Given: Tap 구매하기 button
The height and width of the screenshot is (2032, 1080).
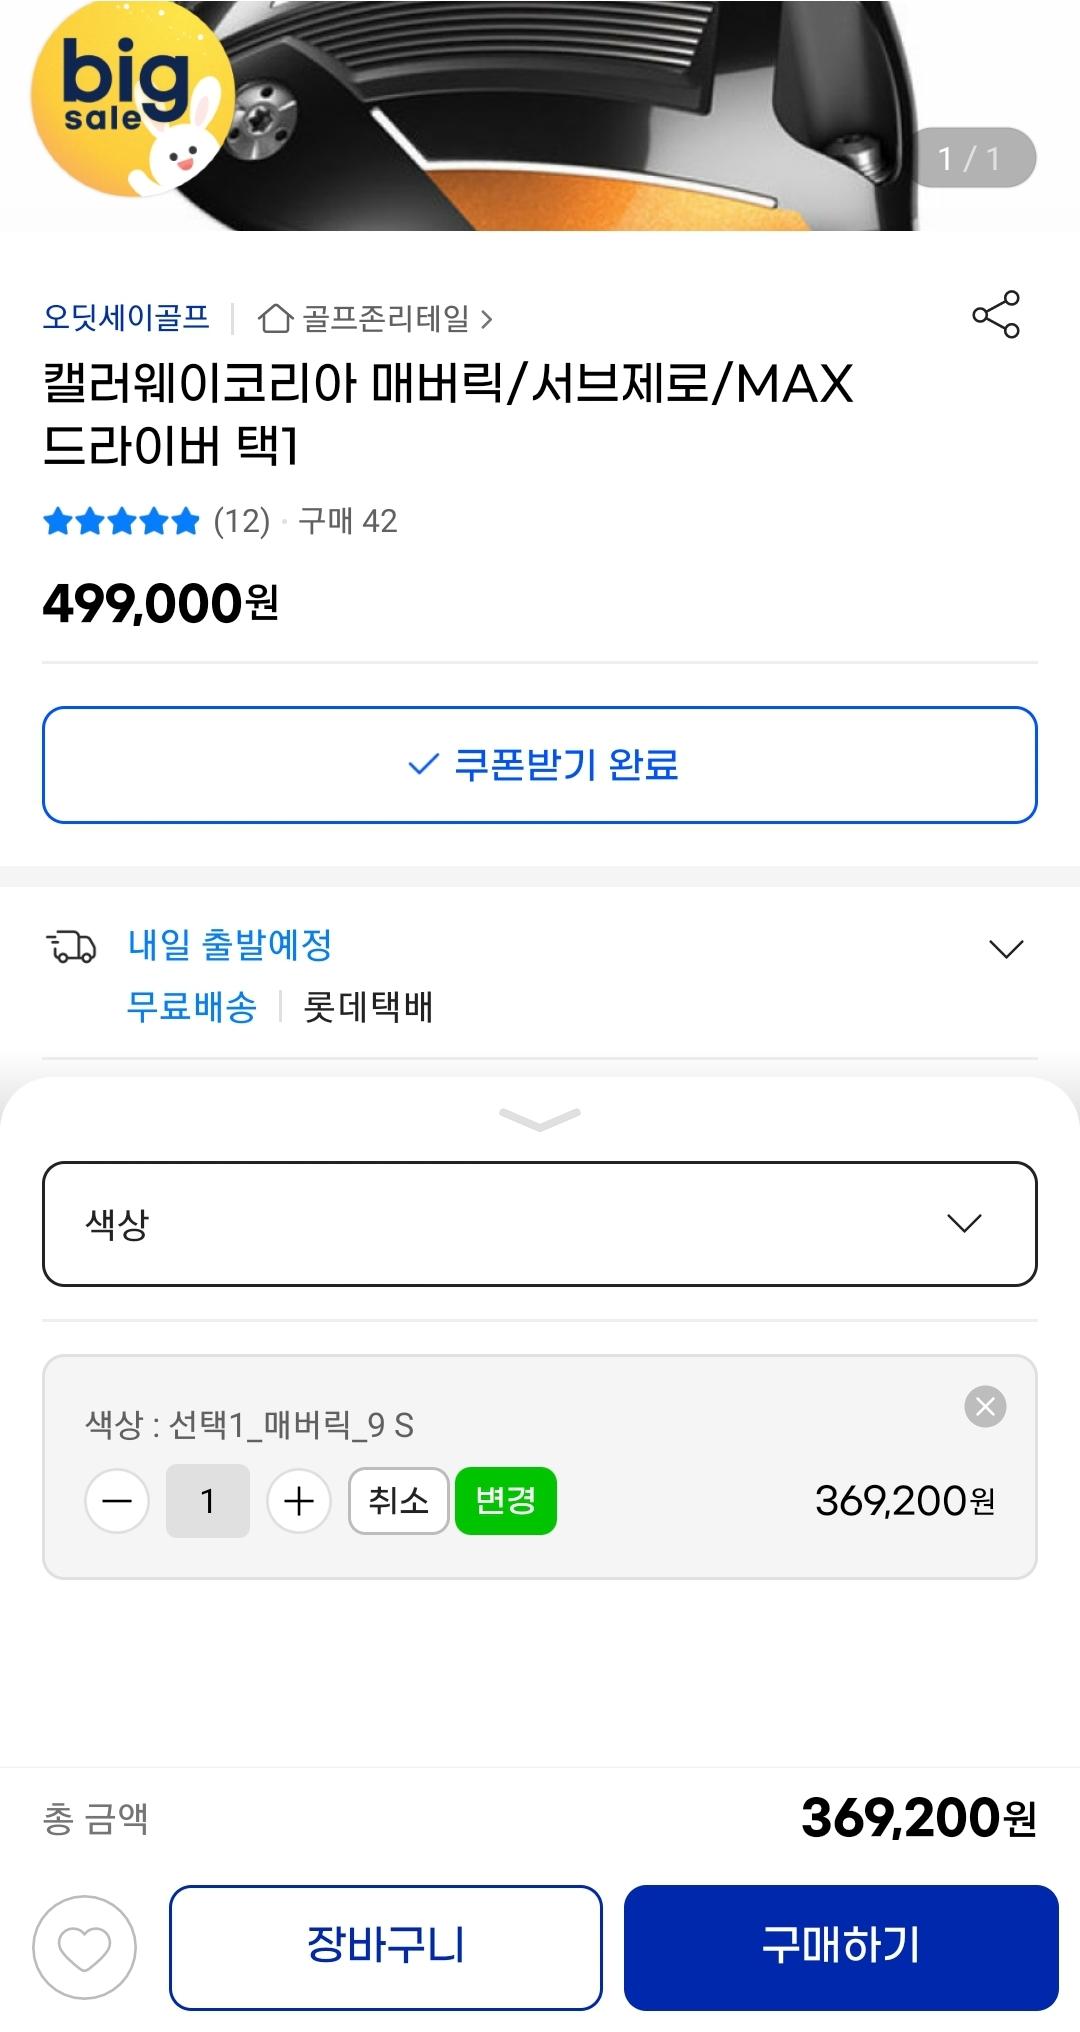Looking at the screenshot, I should (841, 1946).
